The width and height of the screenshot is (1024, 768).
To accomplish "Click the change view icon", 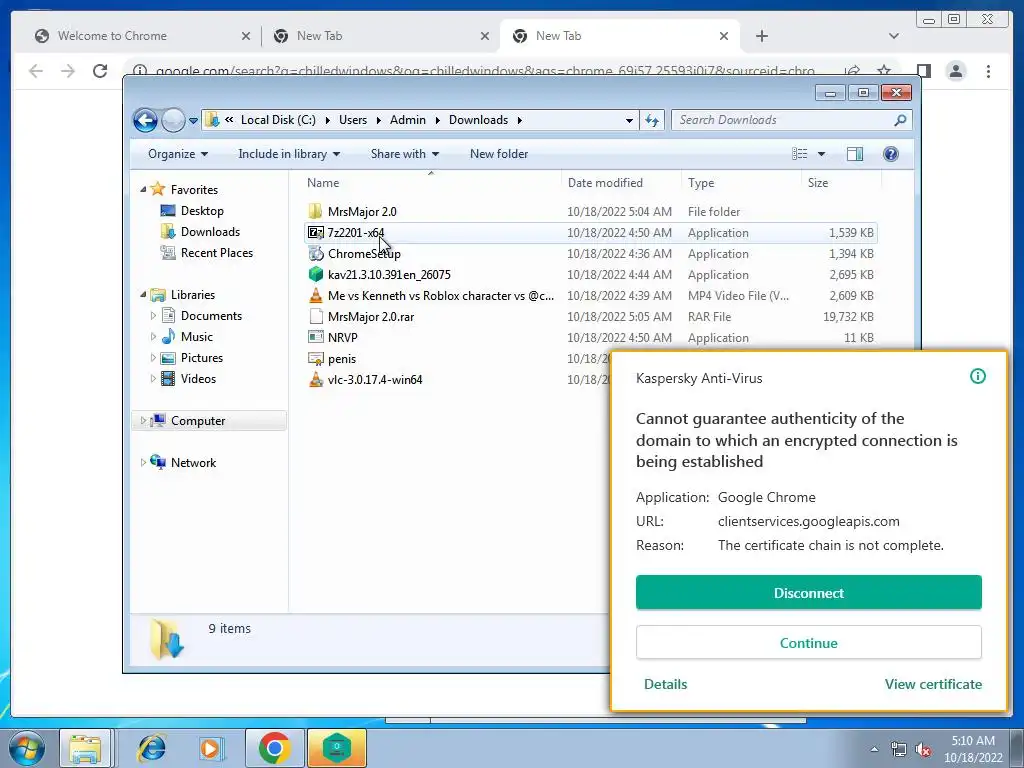I will pyautogui.click(x=800, y=154).
